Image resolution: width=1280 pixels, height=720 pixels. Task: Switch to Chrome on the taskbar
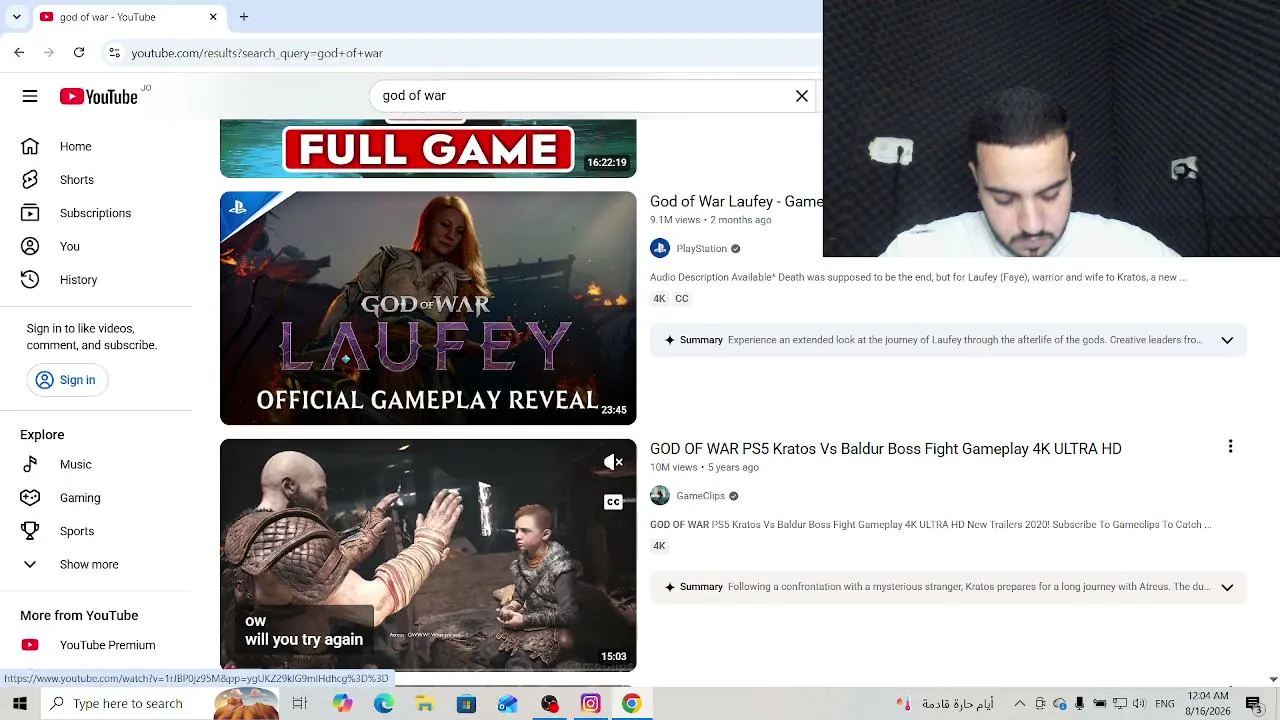631,704
